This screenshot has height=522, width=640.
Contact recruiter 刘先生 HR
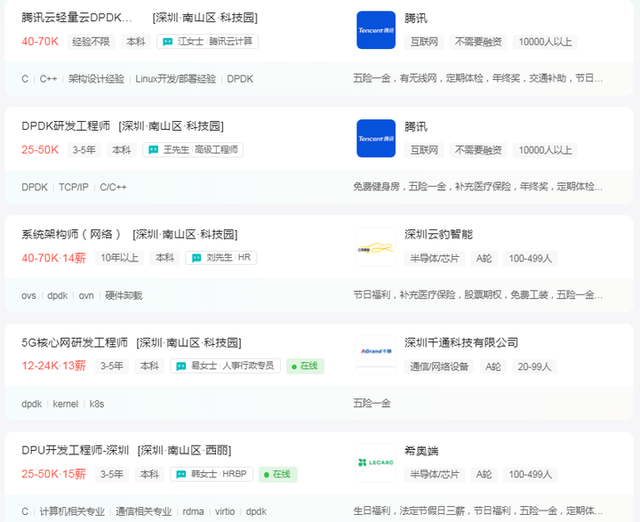click(221, 258)
